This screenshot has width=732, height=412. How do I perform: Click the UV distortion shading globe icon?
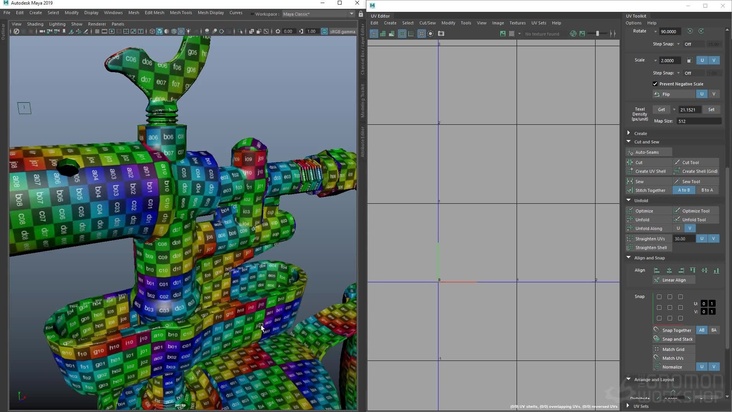pyautogui.click(x=573, y=34)
